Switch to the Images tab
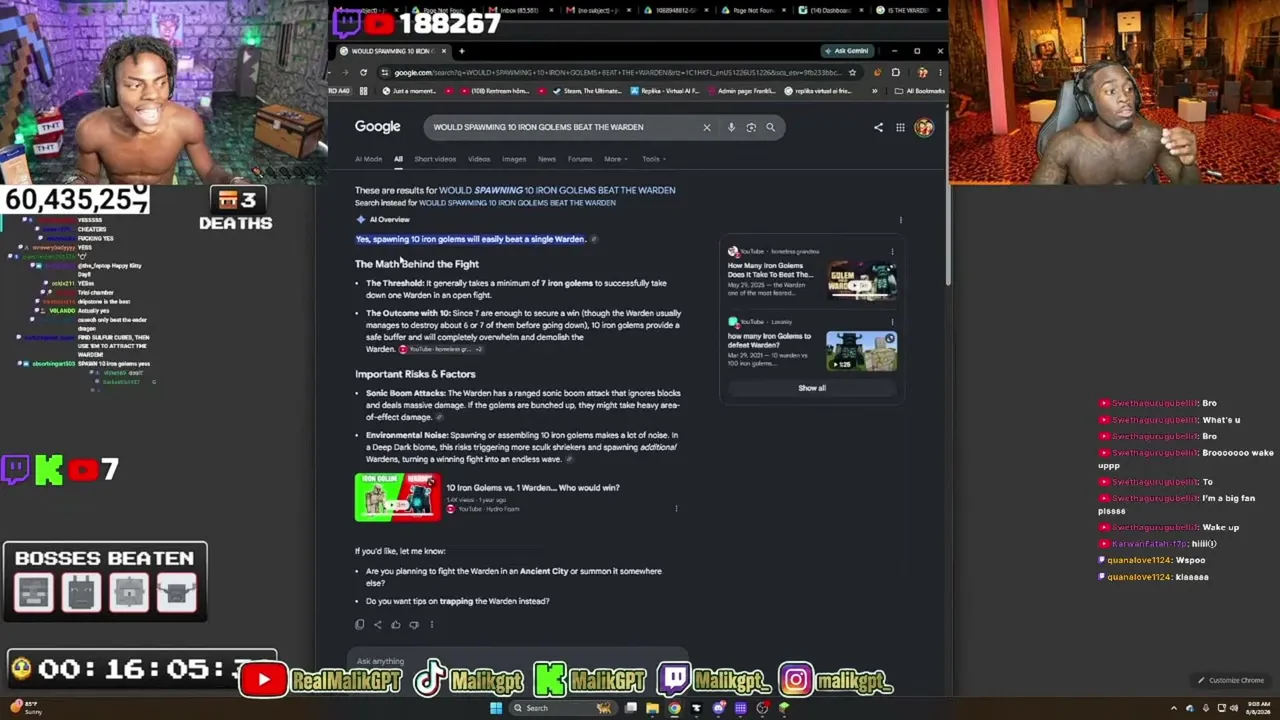 (x=514, y=159)
